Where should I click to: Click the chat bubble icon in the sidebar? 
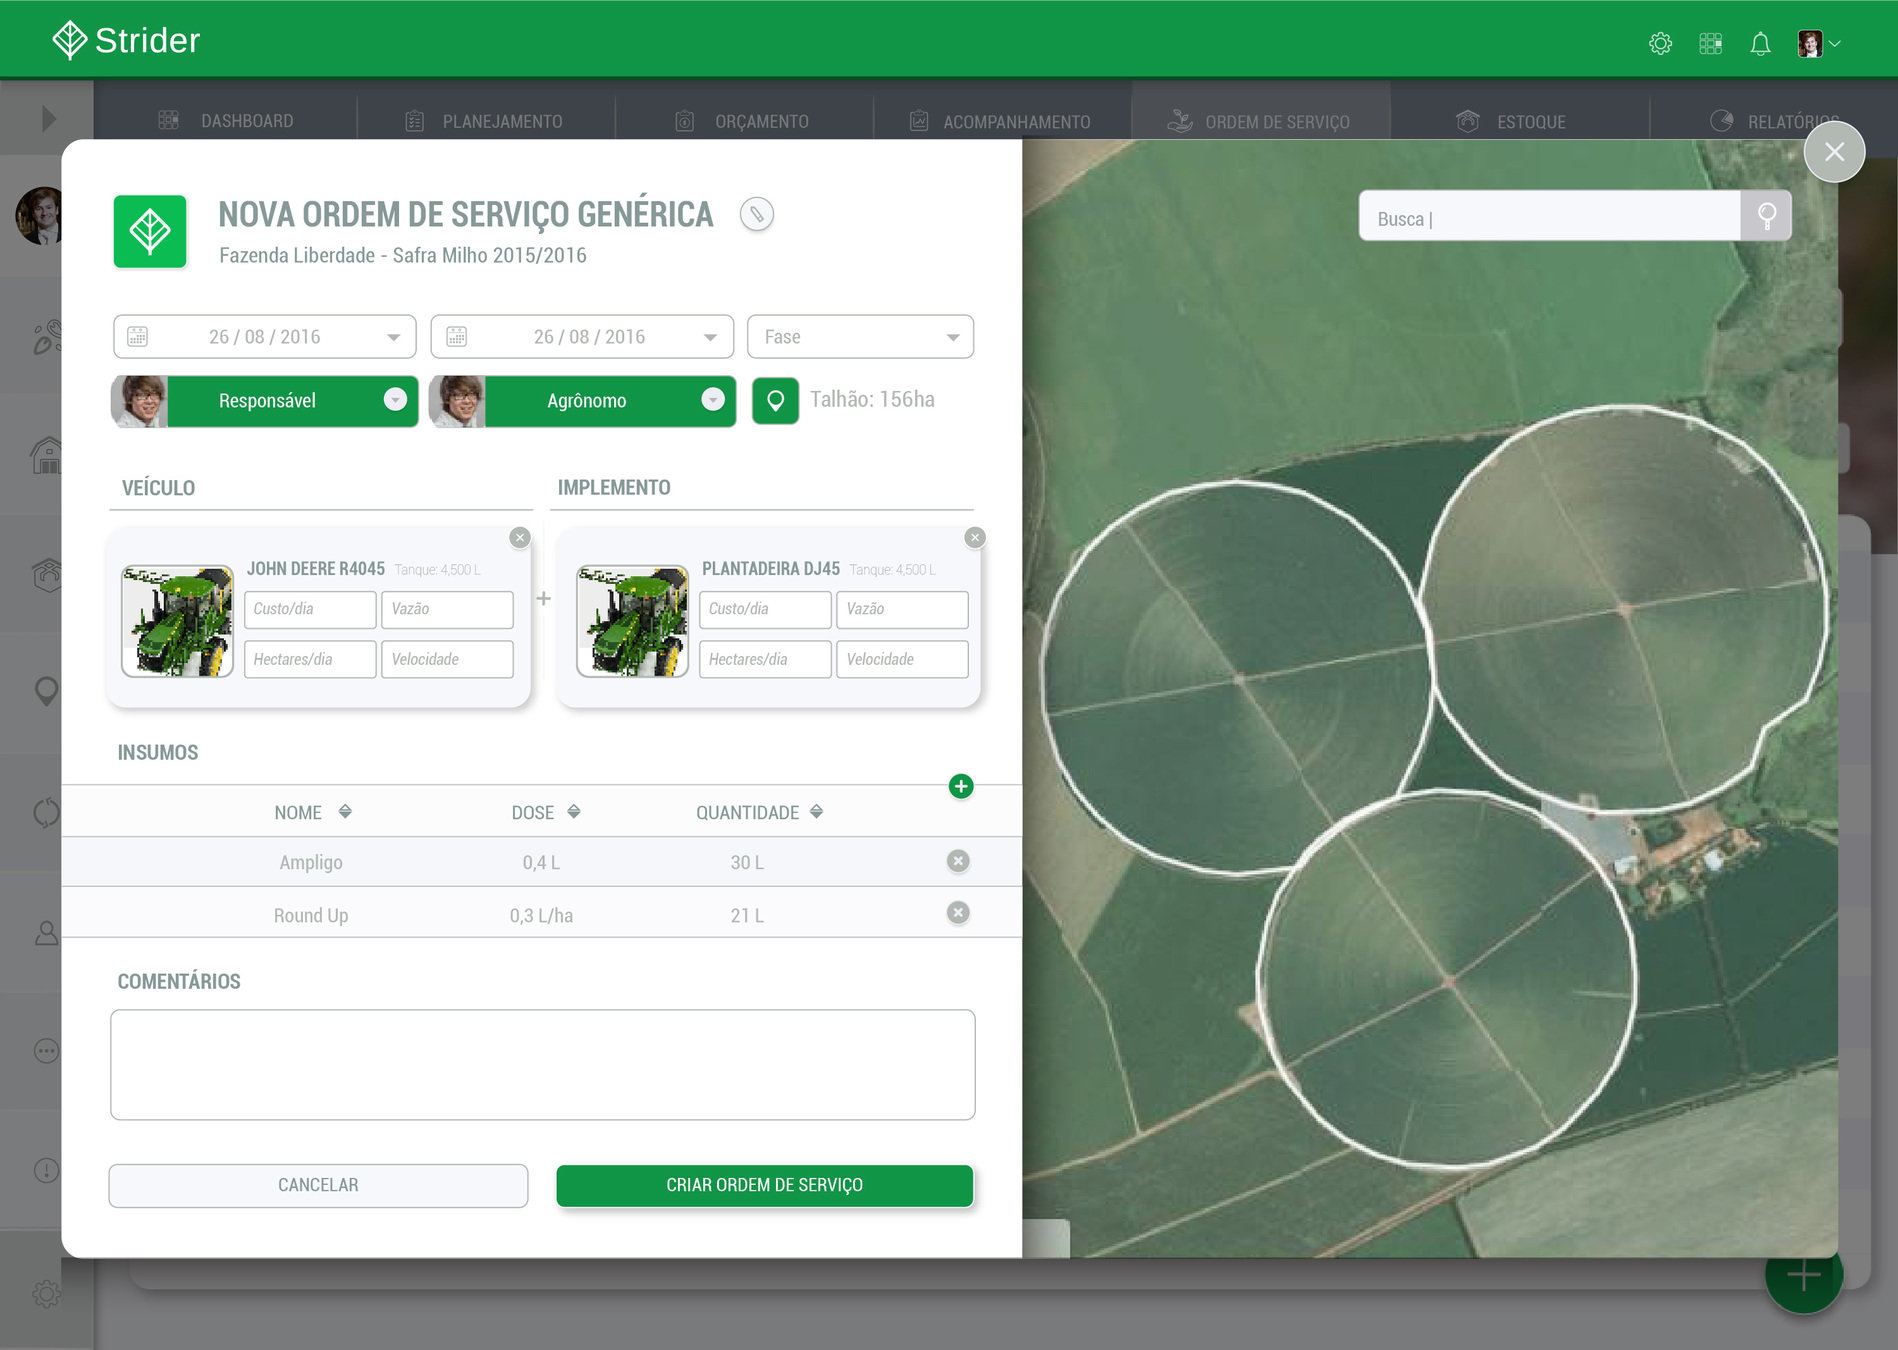pos(46,1051)
